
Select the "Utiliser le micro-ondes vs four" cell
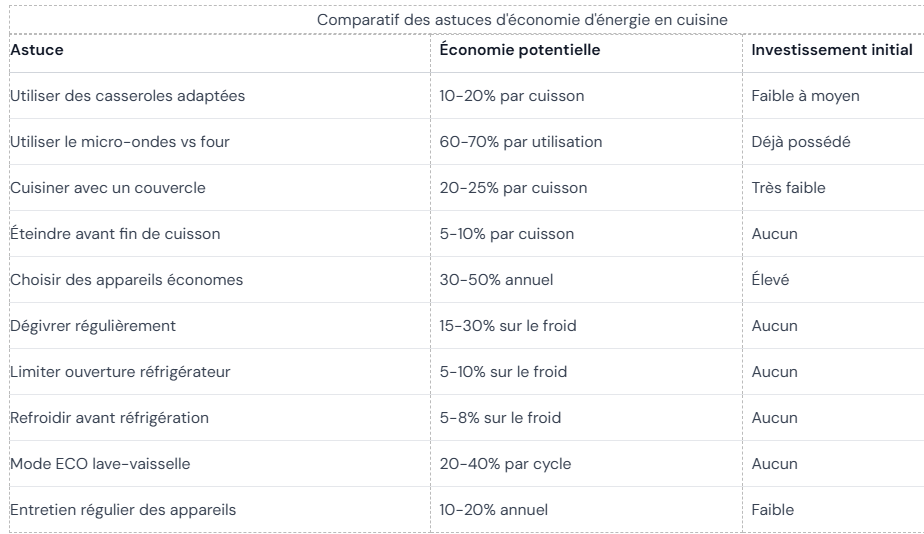(x=120, y=142)
